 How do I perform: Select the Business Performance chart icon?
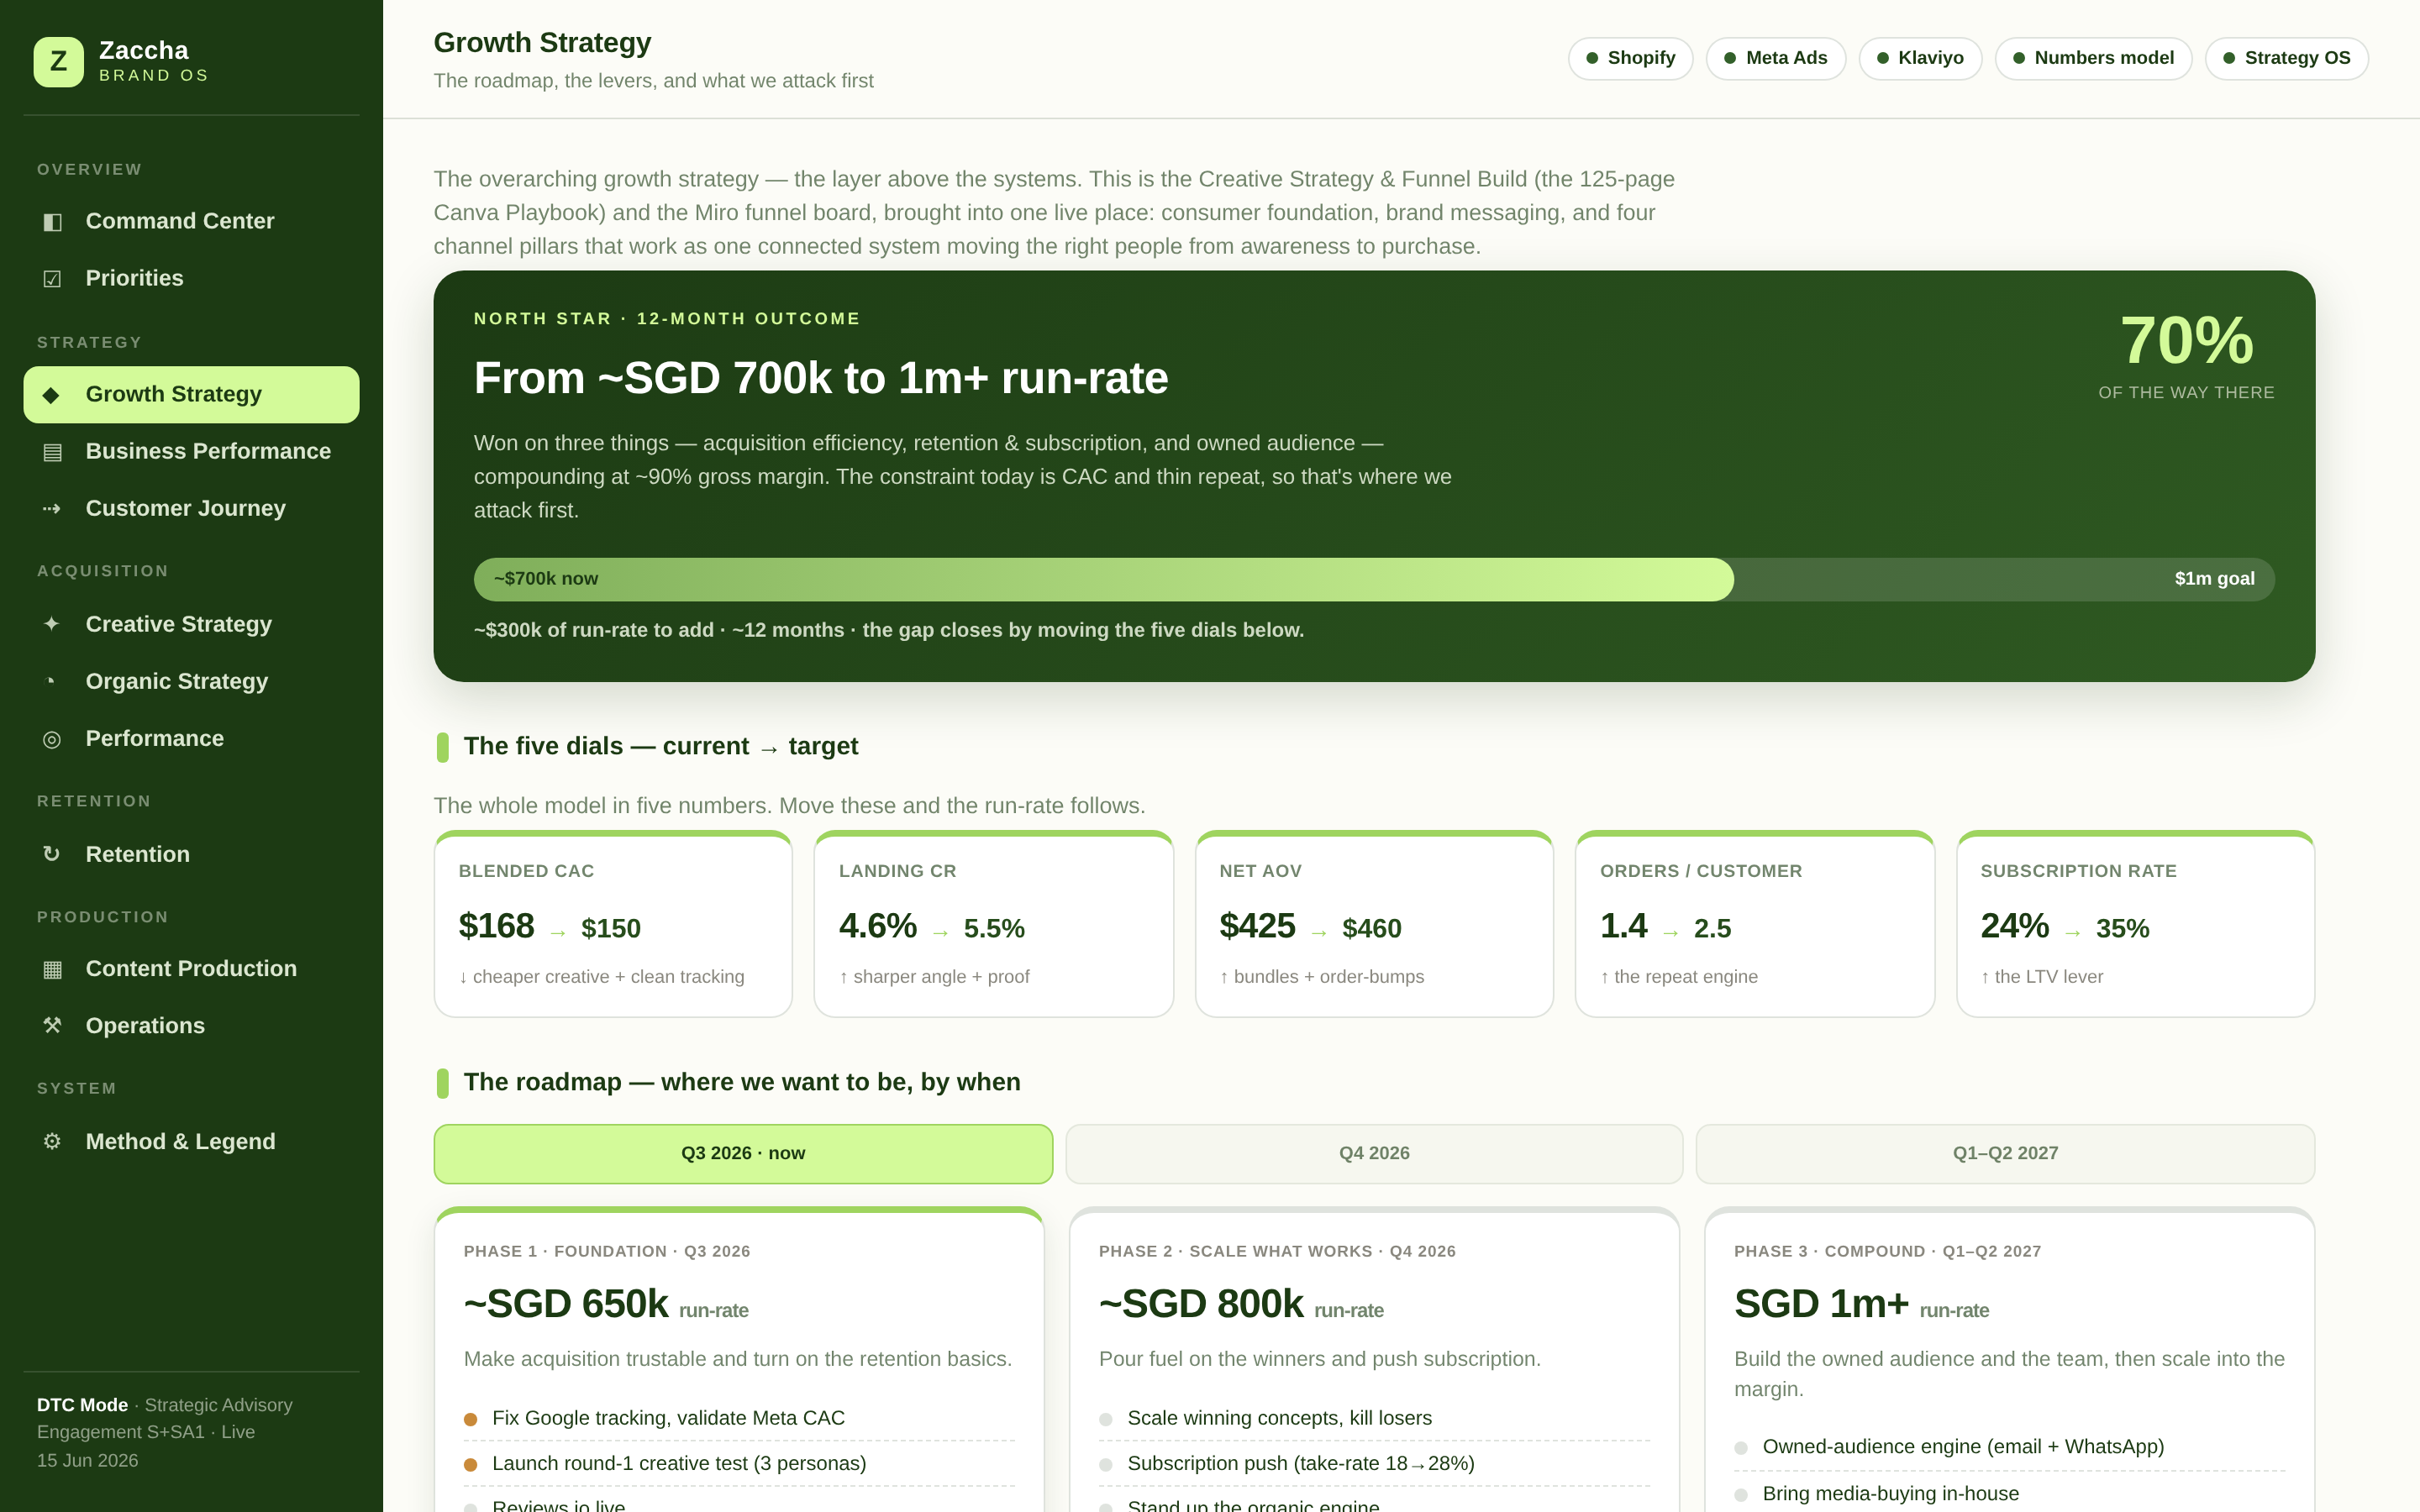[52, 452]
